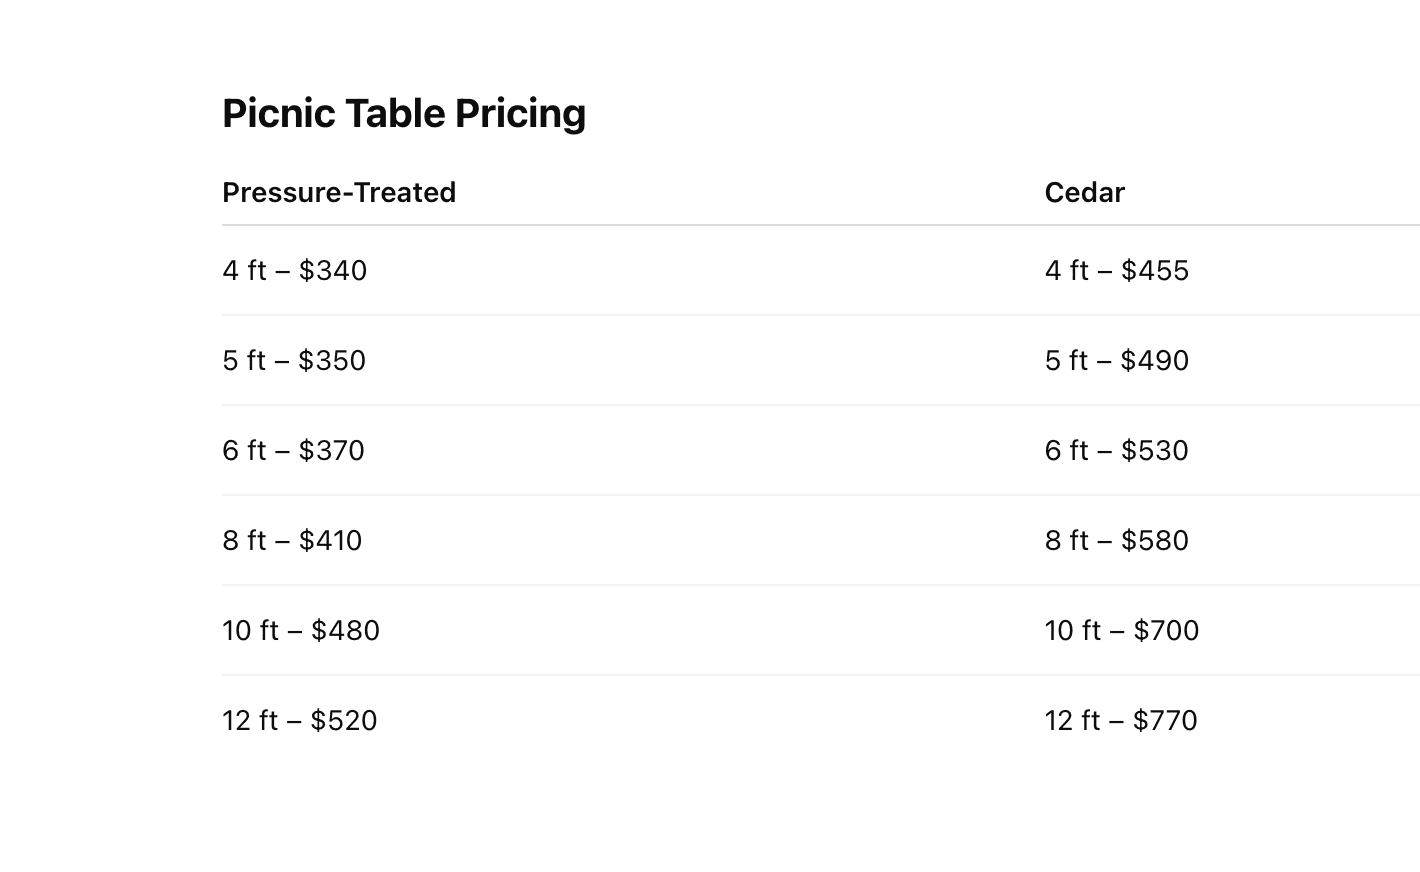Click the Picnic Table Pricing heading
1420x872 pixels.
point(404,114)
